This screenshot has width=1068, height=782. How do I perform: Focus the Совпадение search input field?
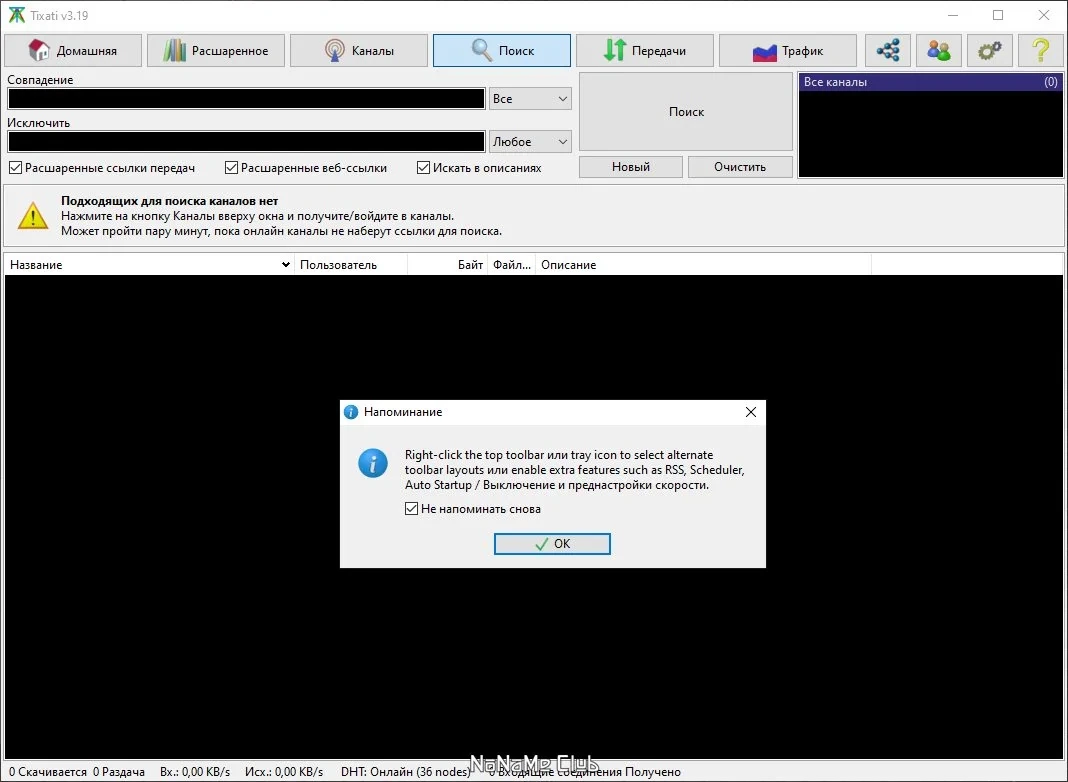click(x=247, y=99)
